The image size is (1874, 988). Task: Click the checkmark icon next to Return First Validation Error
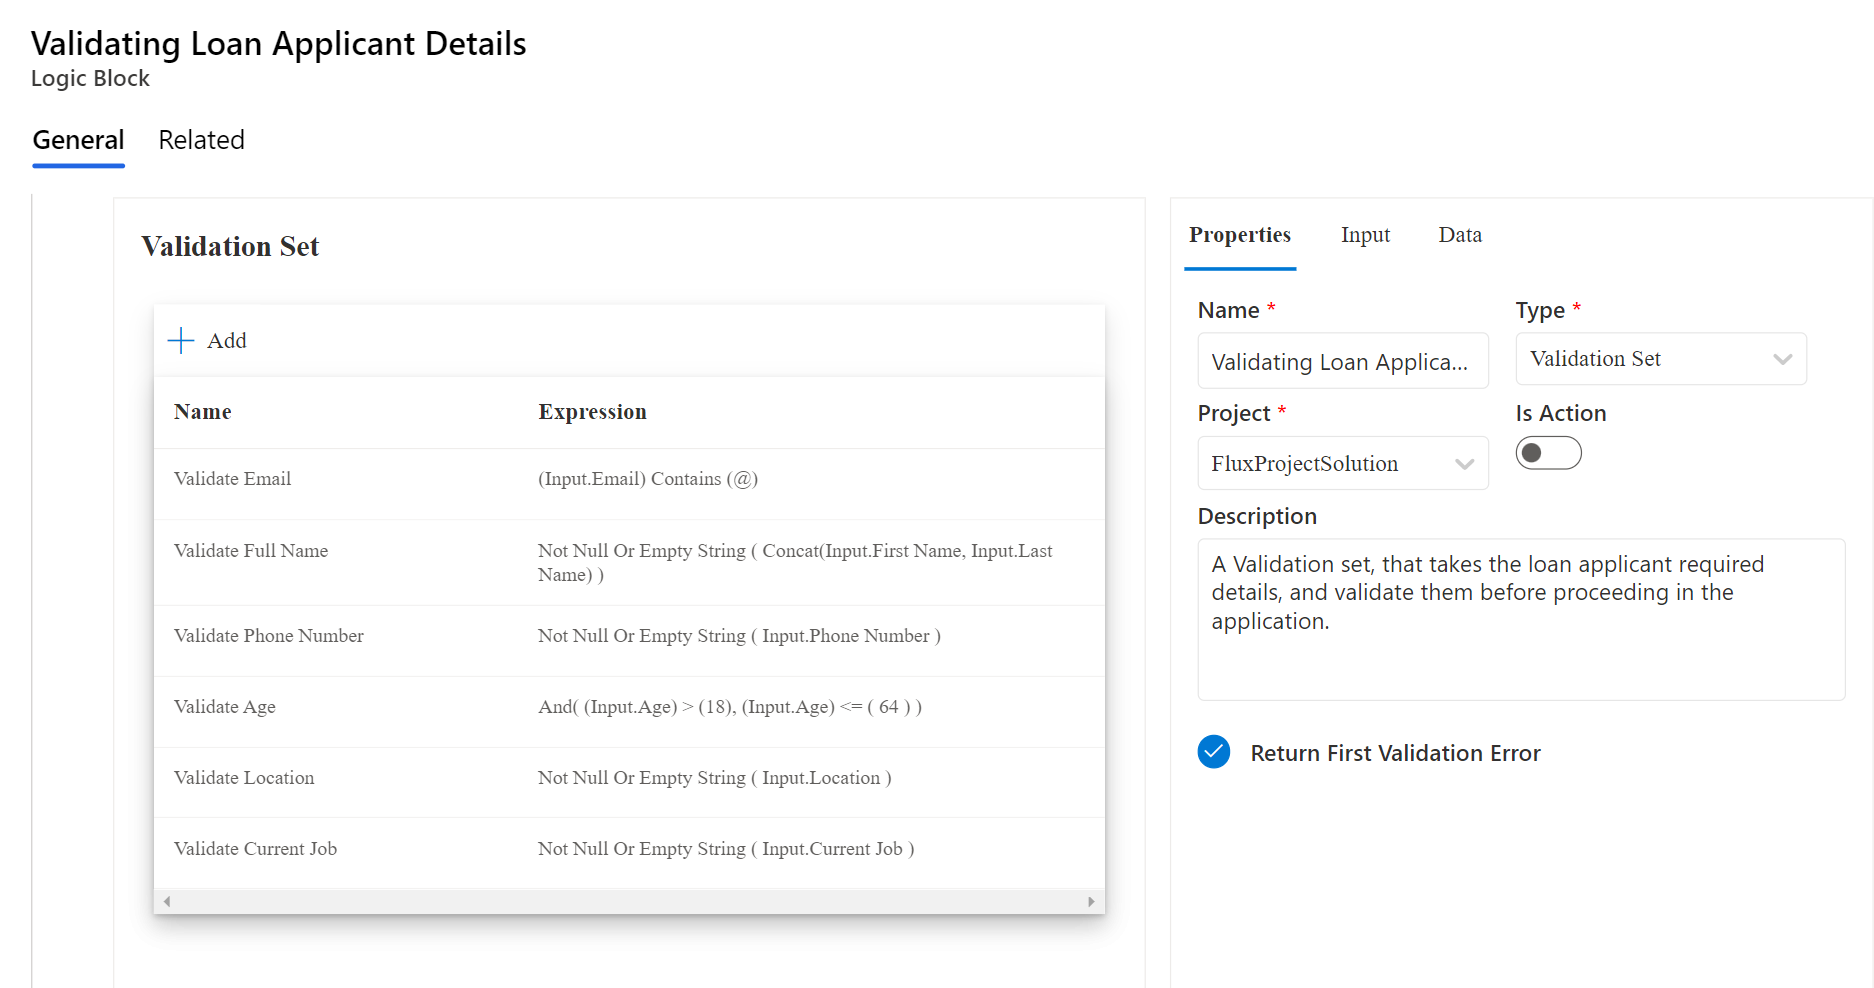click(1213, 752)
